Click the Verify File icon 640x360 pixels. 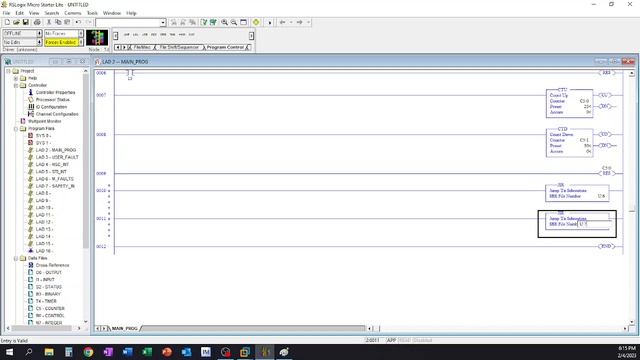[x=204, y=22]
